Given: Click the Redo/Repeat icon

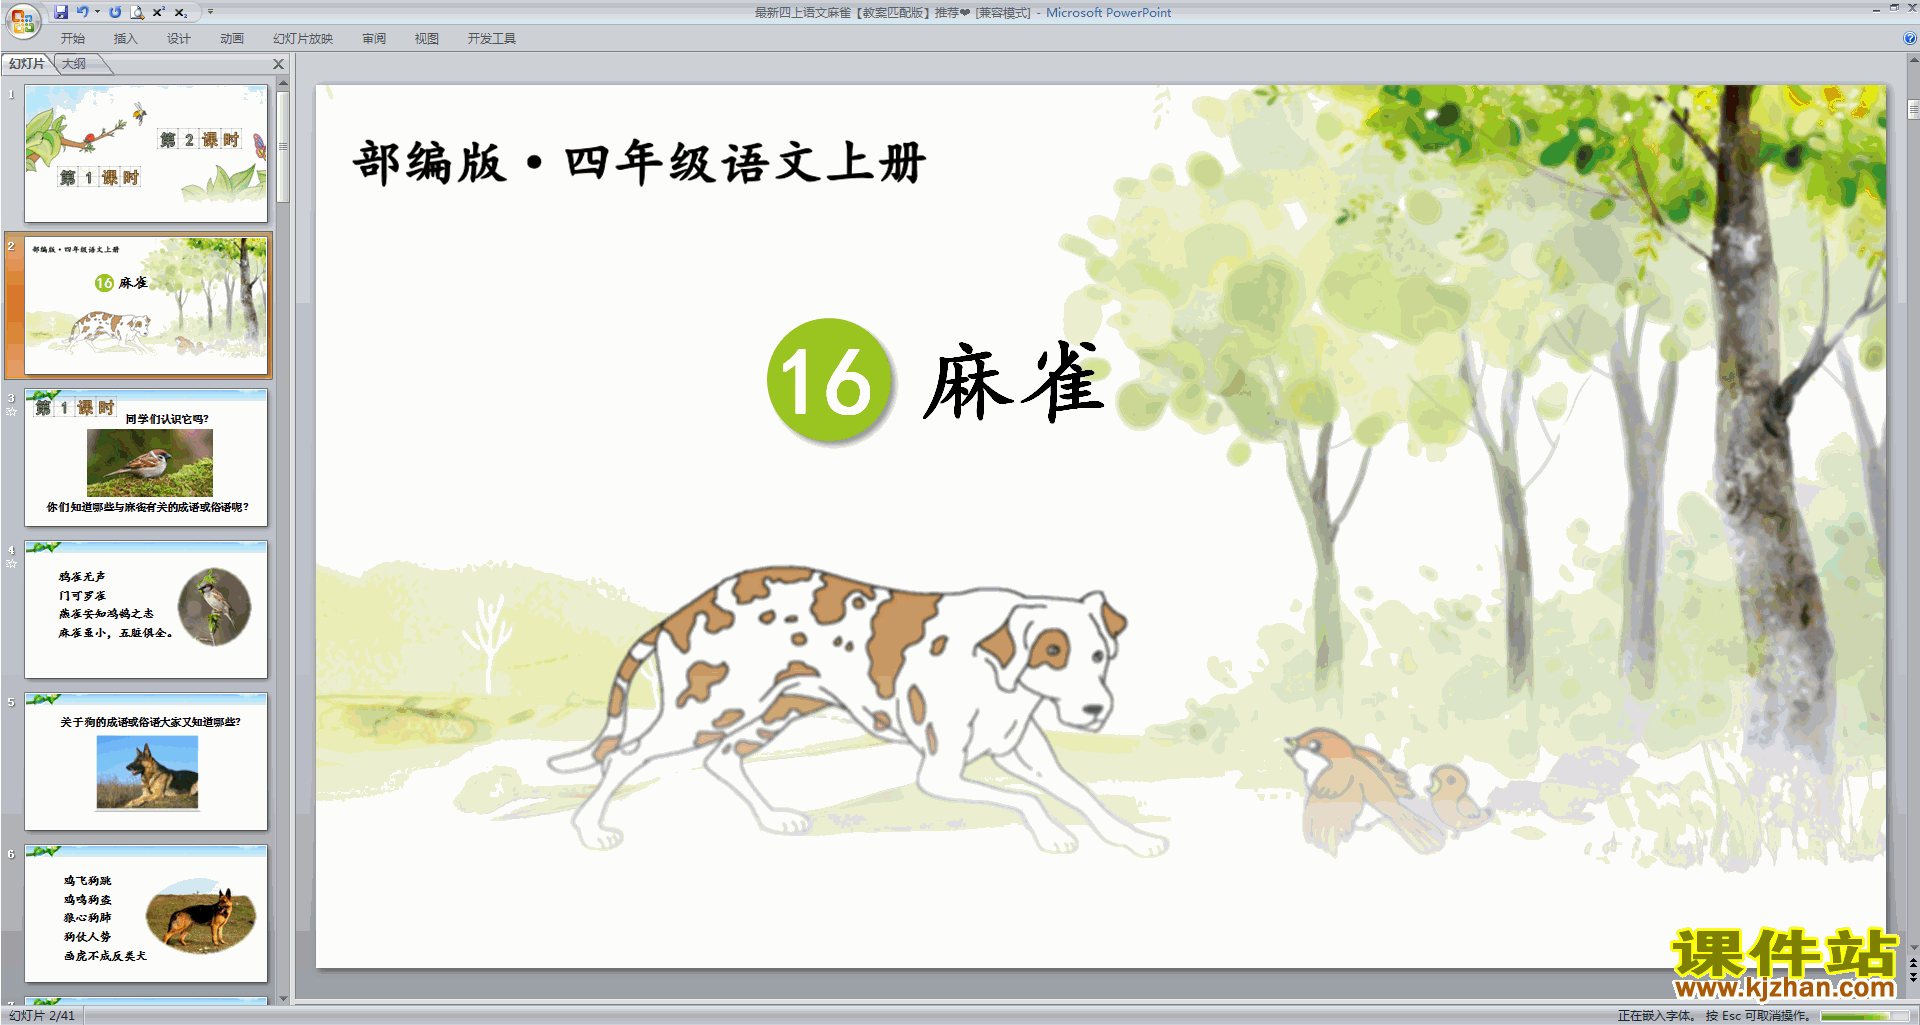Looking at the screenshot, I should (115, 12).
